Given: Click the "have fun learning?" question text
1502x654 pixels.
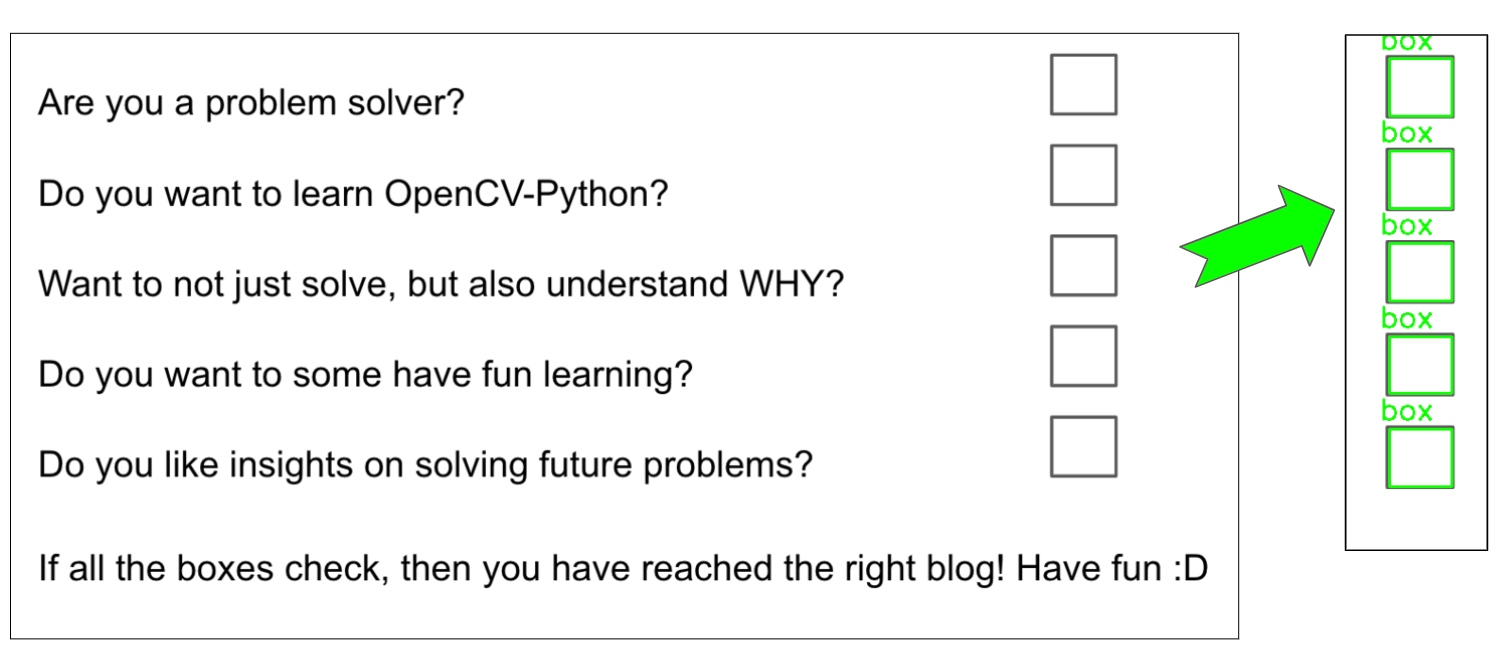Looking at the screenshot, I should tap(365, 375).
